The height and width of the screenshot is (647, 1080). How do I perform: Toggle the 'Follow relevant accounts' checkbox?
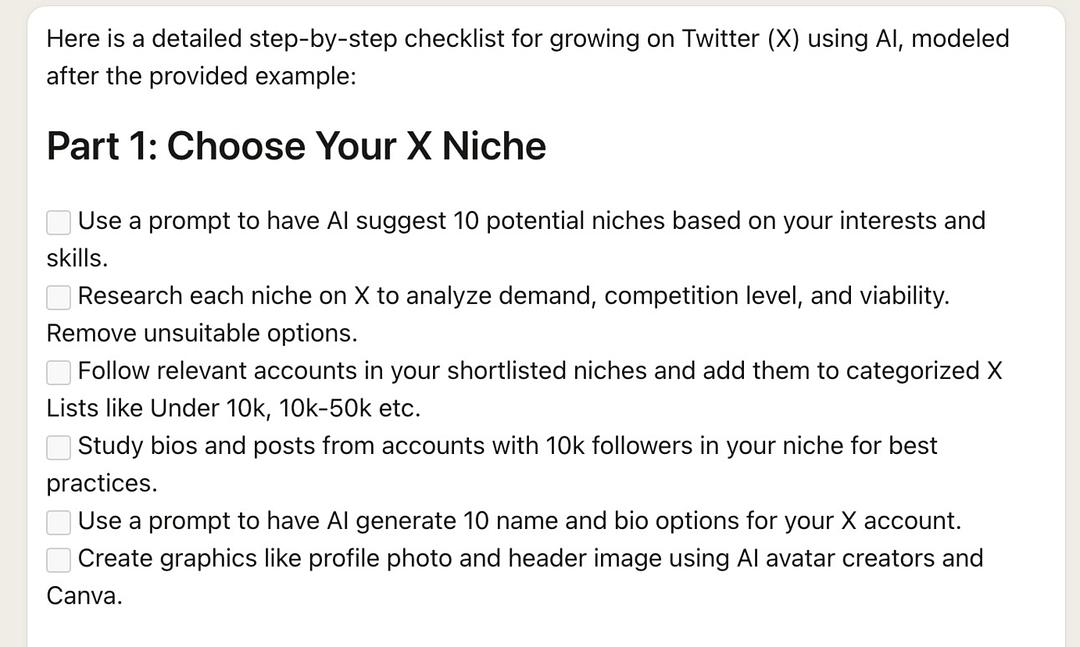pyautogui.click(x=59, y=372)
